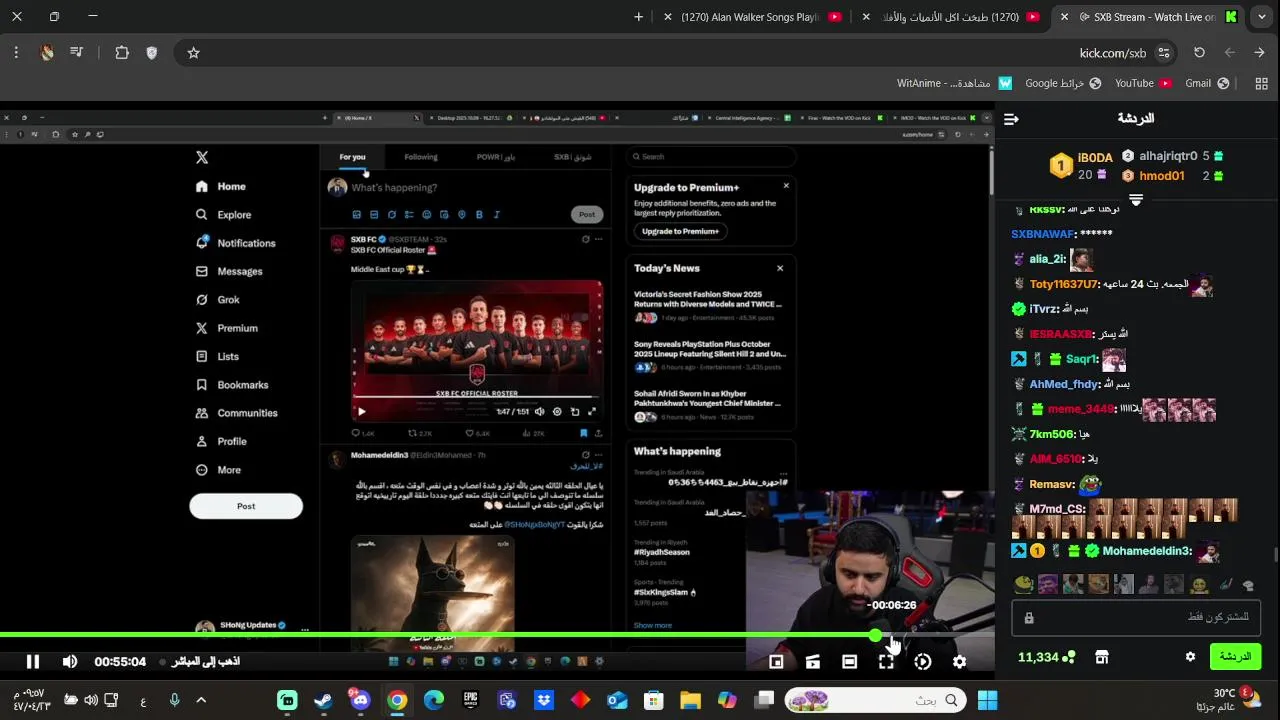
Task: Open the extensions puzzle icon
Action: [x=122, y=53]
